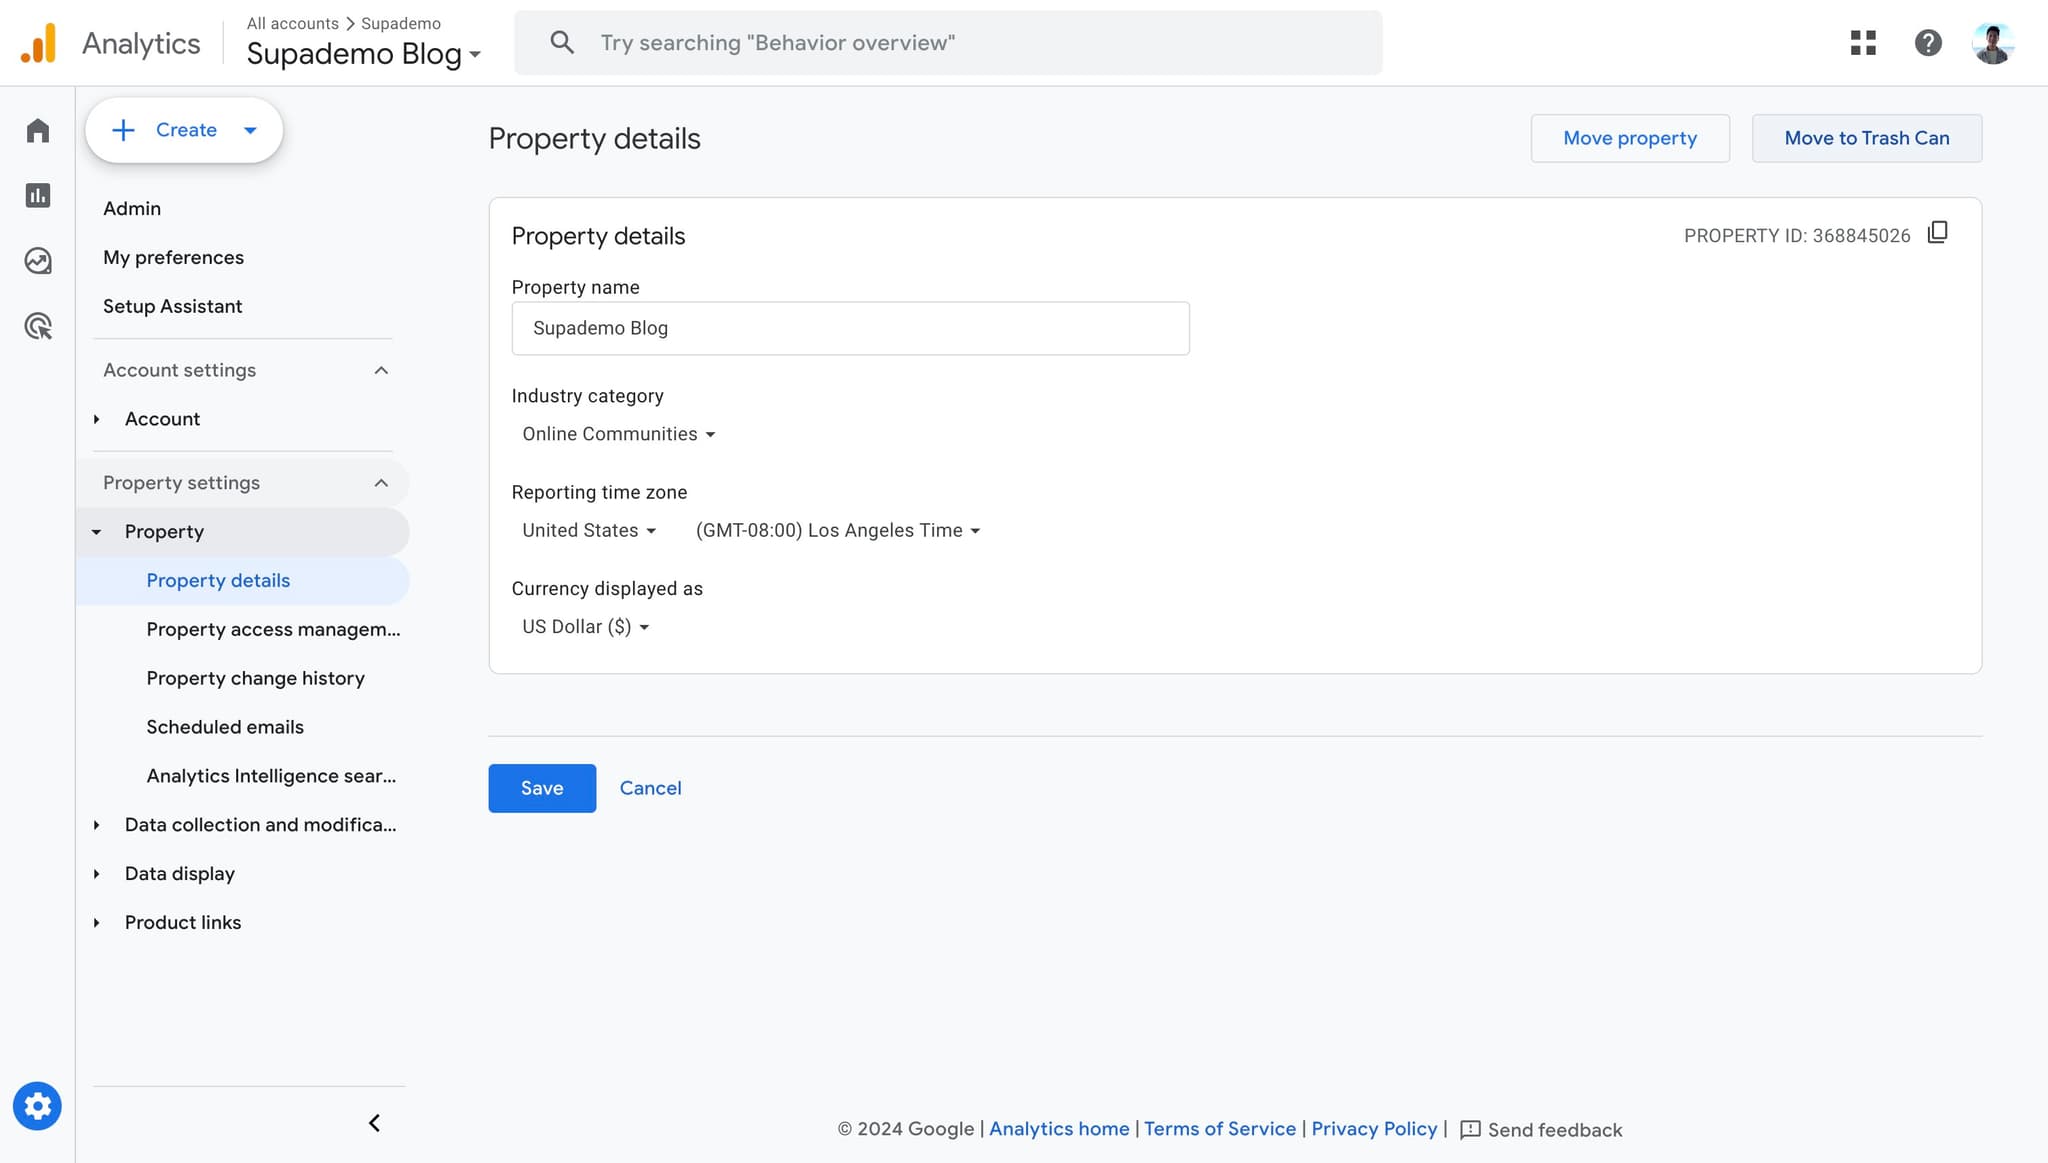Open the Advertising icon in sidebar
The image size is (2048, 1163).
(38, 326)
